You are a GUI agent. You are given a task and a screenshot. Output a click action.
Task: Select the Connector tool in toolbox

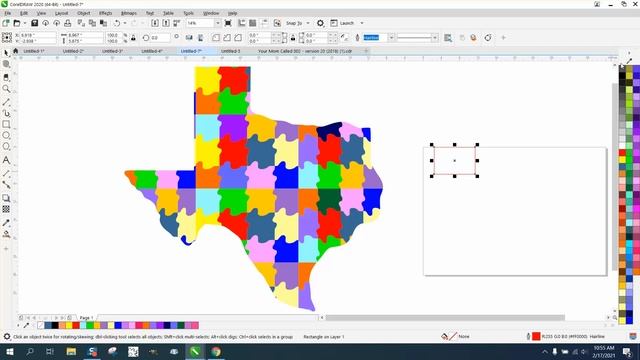[6, 184]
